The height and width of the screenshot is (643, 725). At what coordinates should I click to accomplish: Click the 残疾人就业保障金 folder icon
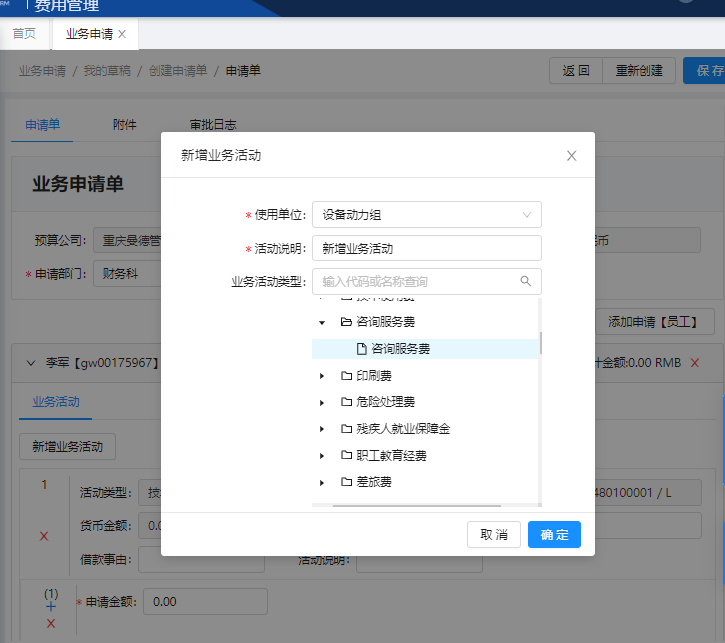tap(346, 429)
